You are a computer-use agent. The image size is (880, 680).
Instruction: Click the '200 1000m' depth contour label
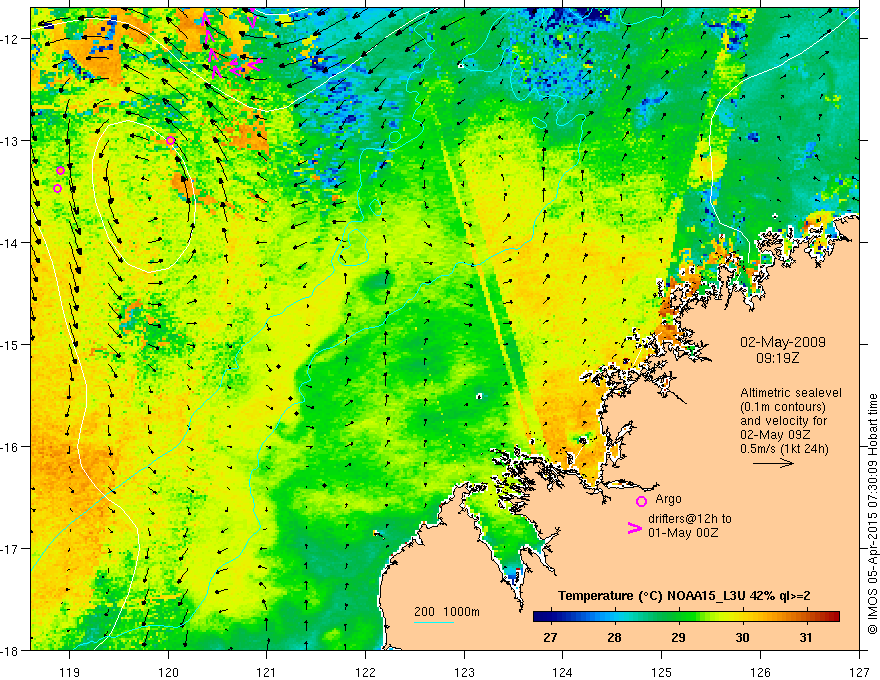tap(447, 612)
